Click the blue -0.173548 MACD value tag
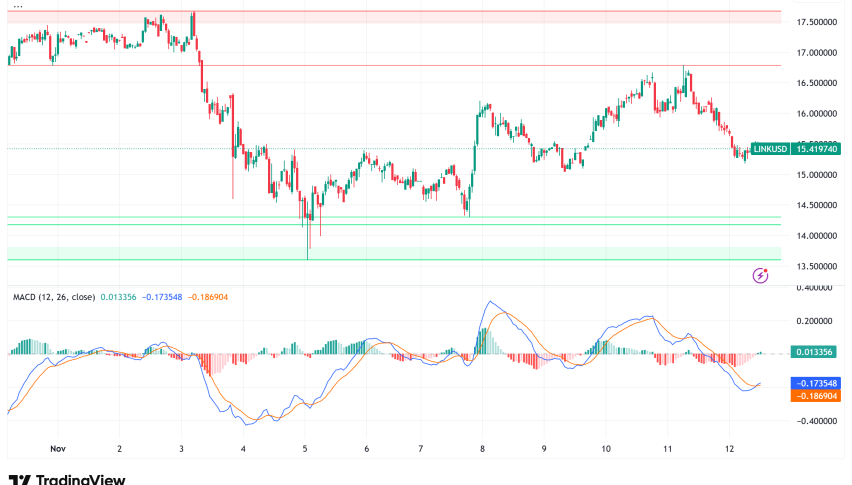The image size is (852, 485). pos(816,383)
